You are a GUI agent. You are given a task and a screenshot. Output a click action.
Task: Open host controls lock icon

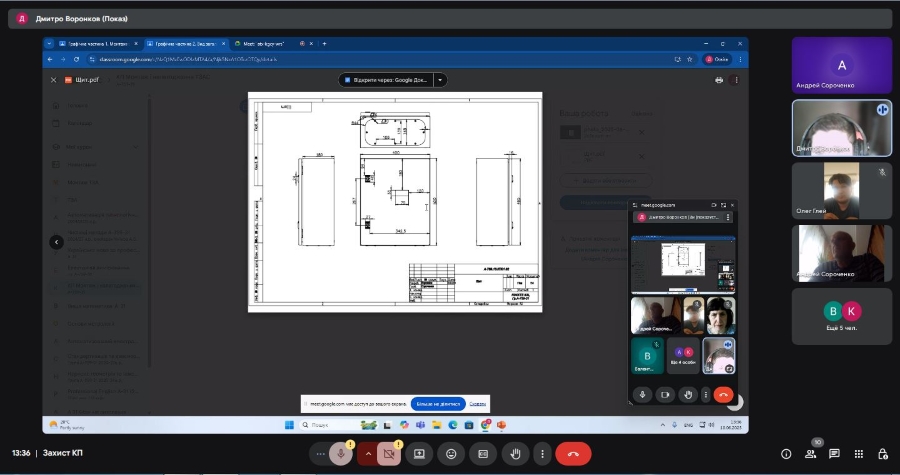point(882,454)
